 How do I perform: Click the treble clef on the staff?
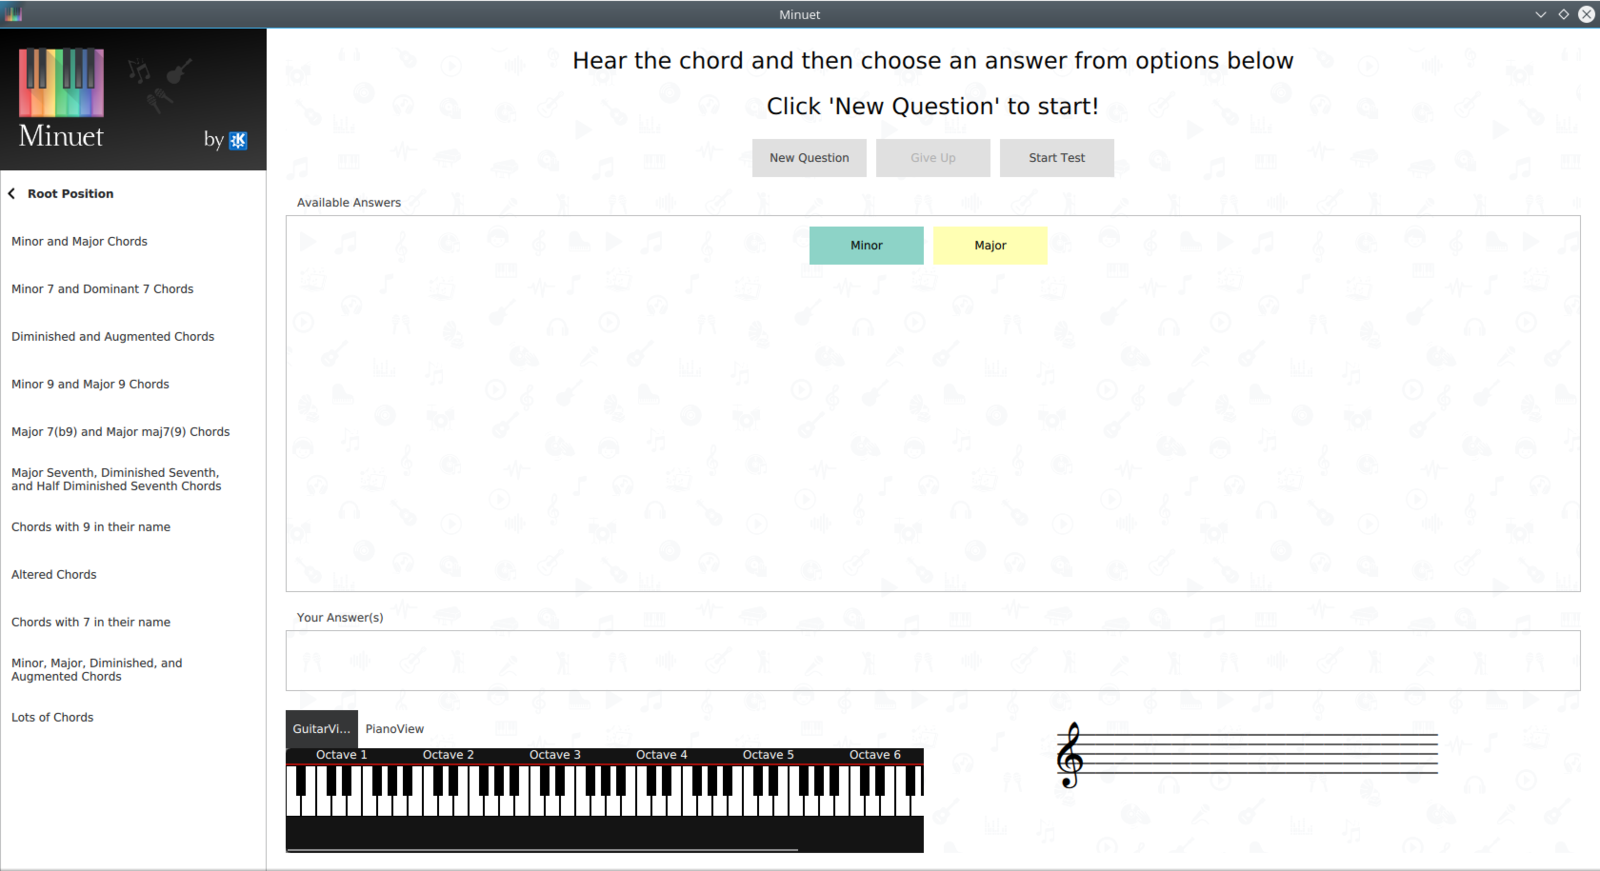coord(1070,756)
